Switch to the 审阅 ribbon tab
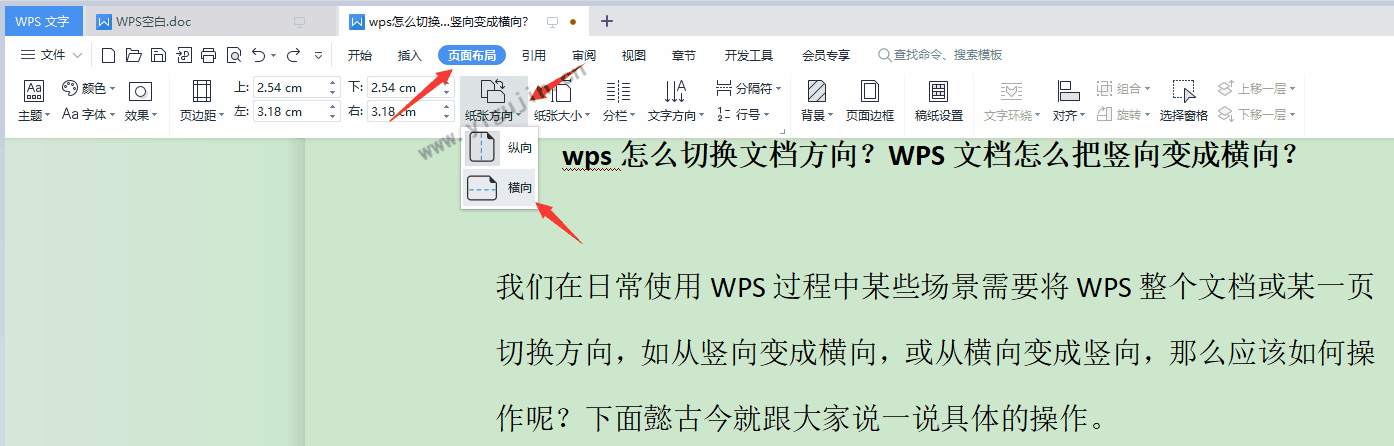 pyautogui.click(x=584, y=55)
